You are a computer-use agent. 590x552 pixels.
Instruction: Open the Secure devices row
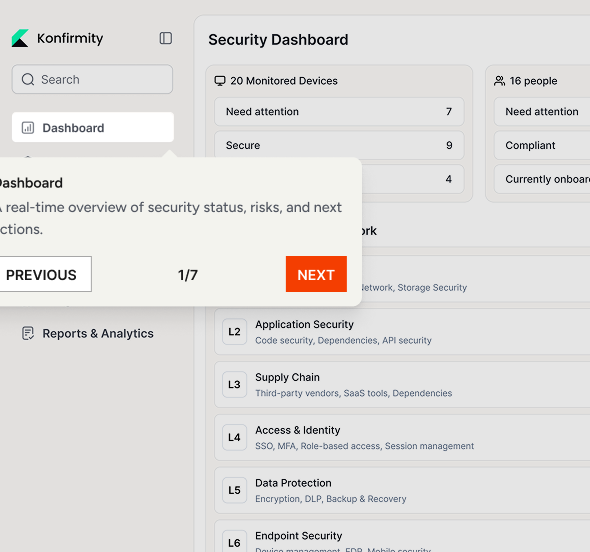(x=339, y=145)
